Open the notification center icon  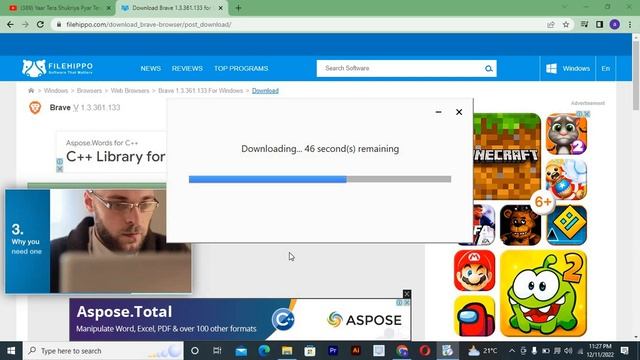tap(624, 351)
